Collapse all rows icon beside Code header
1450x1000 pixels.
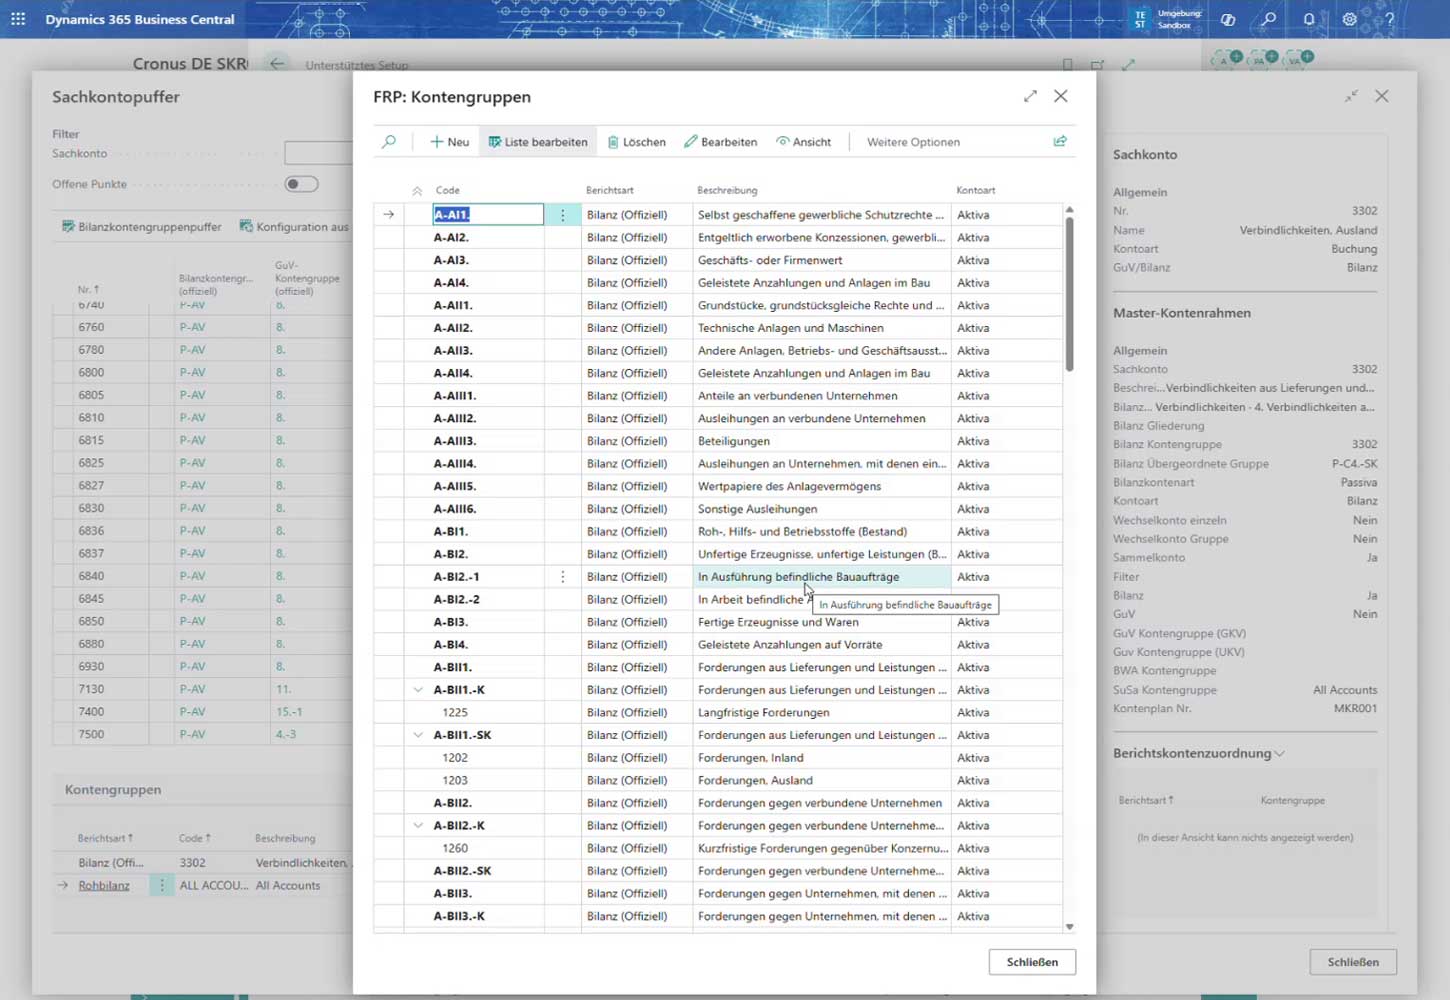click(417, 190)
